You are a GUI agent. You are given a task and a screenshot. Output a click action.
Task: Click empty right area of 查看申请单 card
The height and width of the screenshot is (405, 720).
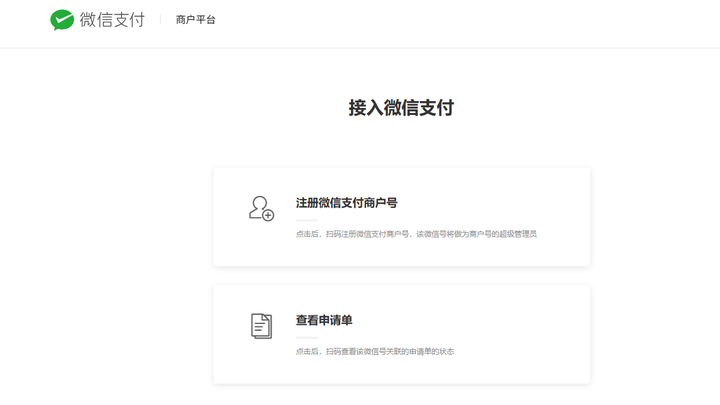540,325
